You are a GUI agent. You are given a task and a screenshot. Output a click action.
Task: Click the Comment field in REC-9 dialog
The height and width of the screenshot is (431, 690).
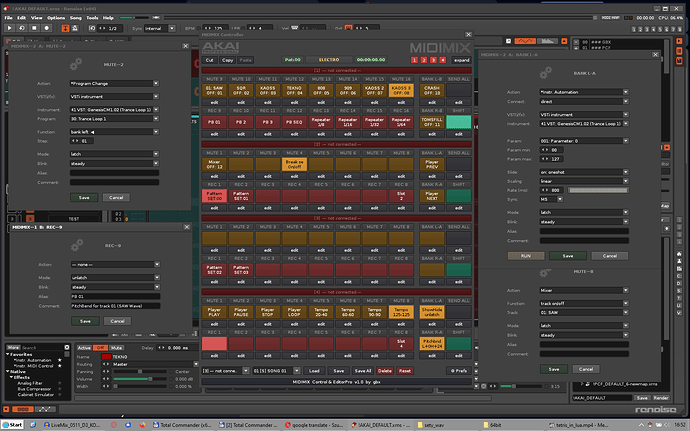[x=115, y=306]
